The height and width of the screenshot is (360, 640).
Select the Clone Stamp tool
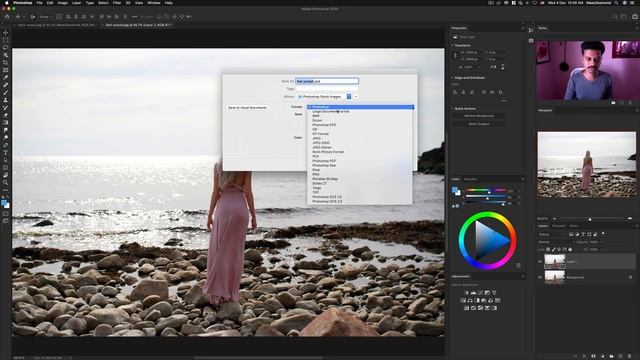coord(5,100)
